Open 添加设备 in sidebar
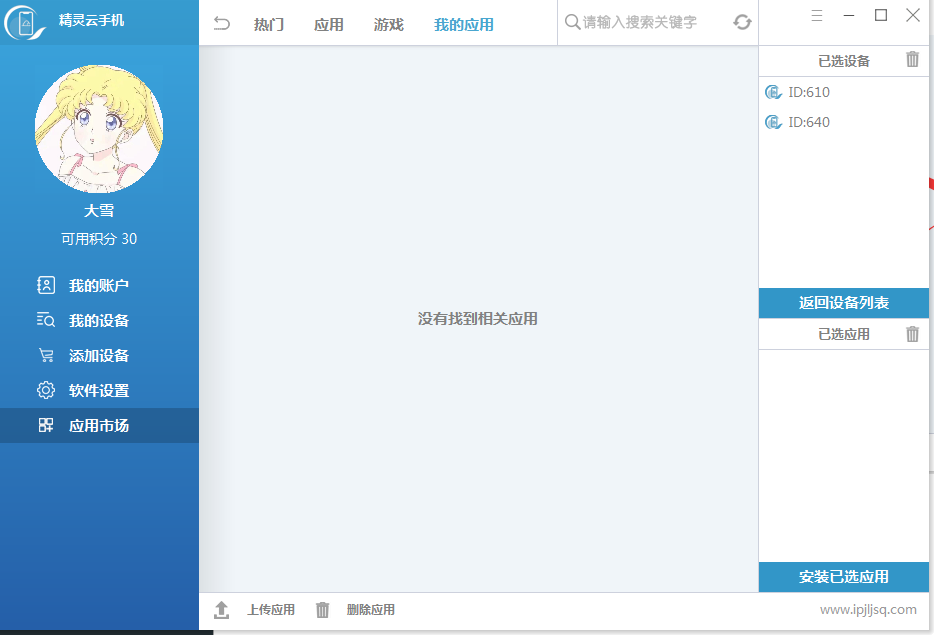 point(99,356)
